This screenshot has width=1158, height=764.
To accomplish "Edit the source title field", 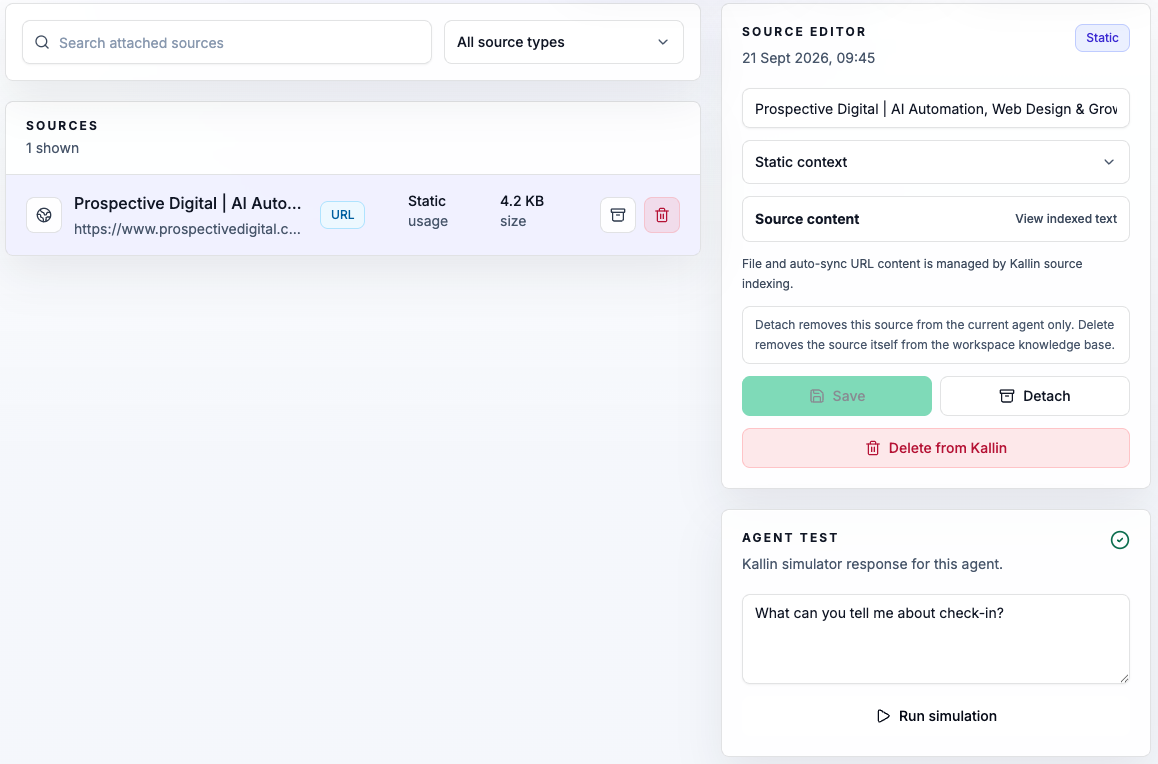I will click(x=936, y=109).
